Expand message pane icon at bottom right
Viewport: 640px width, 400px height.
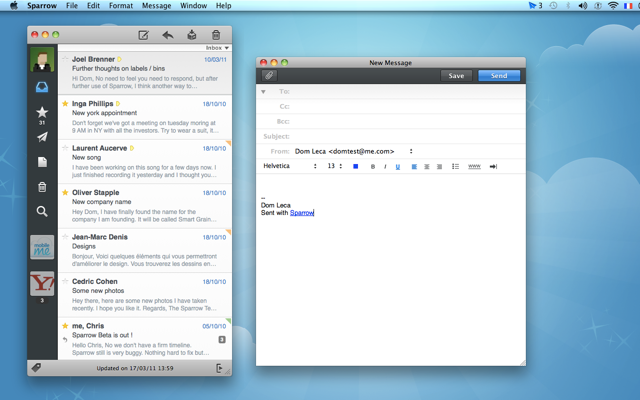(219, 368)
